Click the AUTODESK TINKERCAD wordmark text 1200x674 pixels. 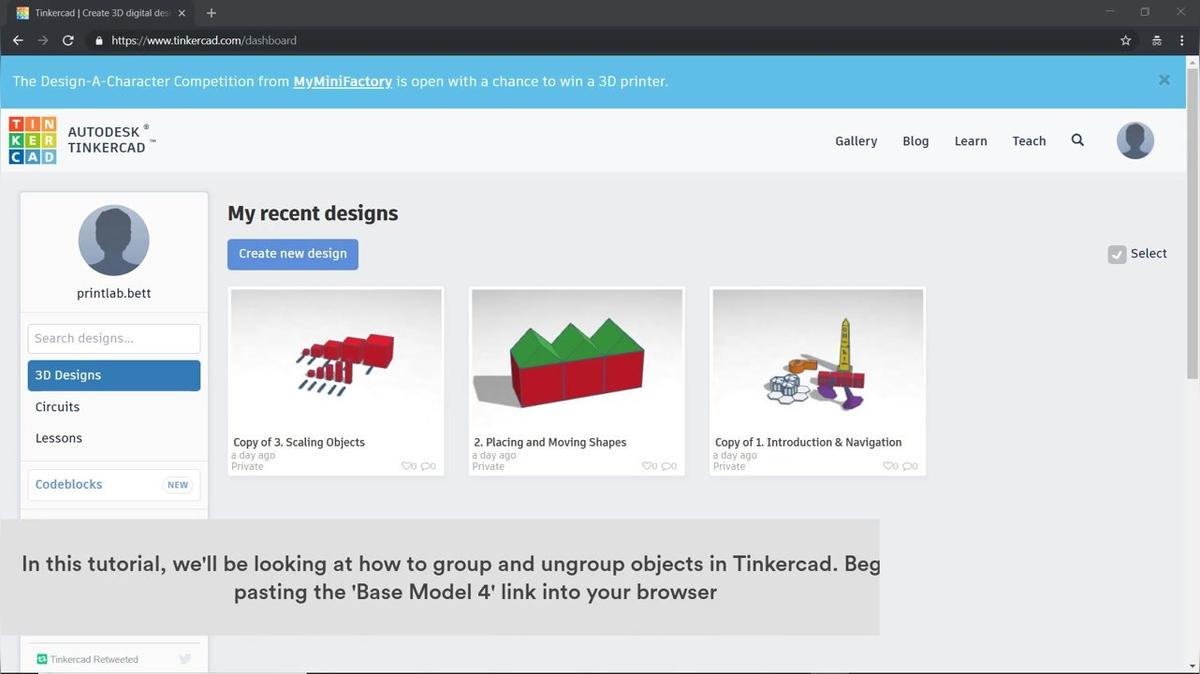click(112, 139)
